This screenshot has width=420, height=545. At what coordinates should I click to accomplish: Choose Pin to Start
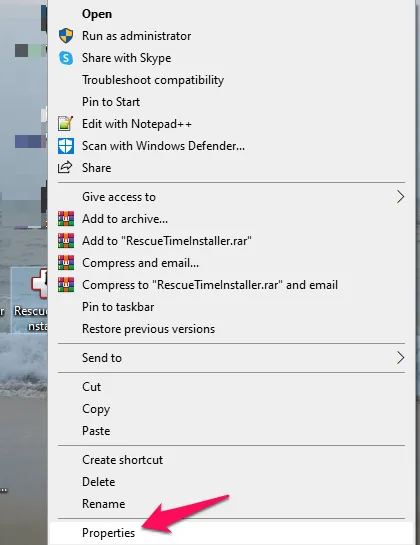pos(231,102)
